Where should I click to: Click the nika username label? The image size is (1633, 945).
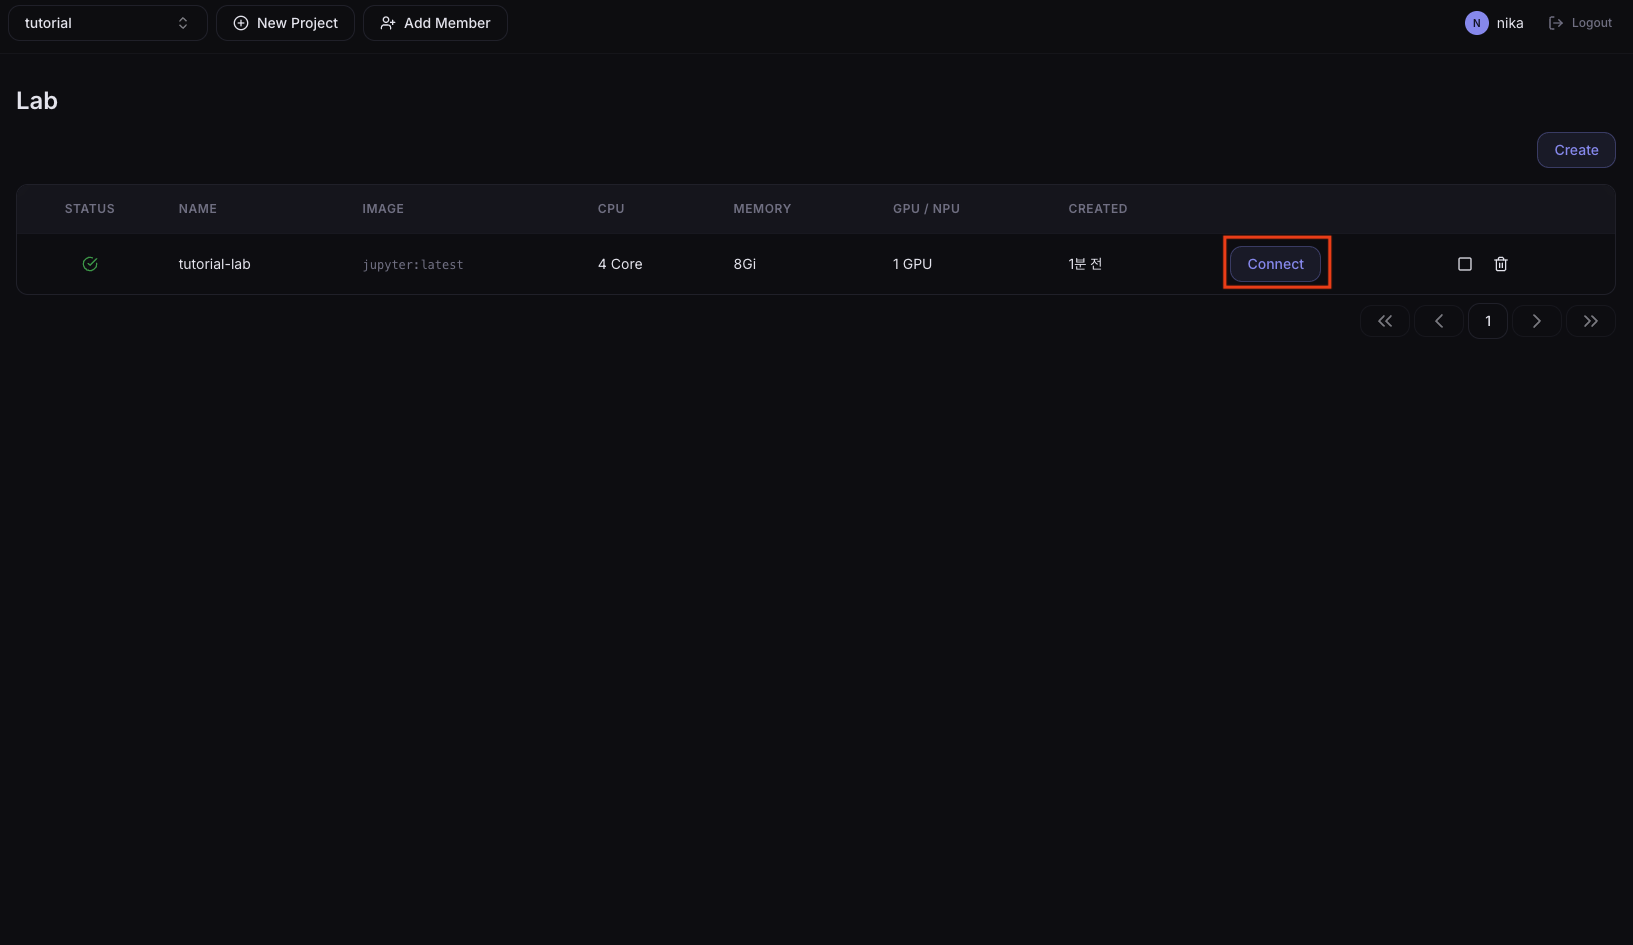click(x=1510, y=23)
